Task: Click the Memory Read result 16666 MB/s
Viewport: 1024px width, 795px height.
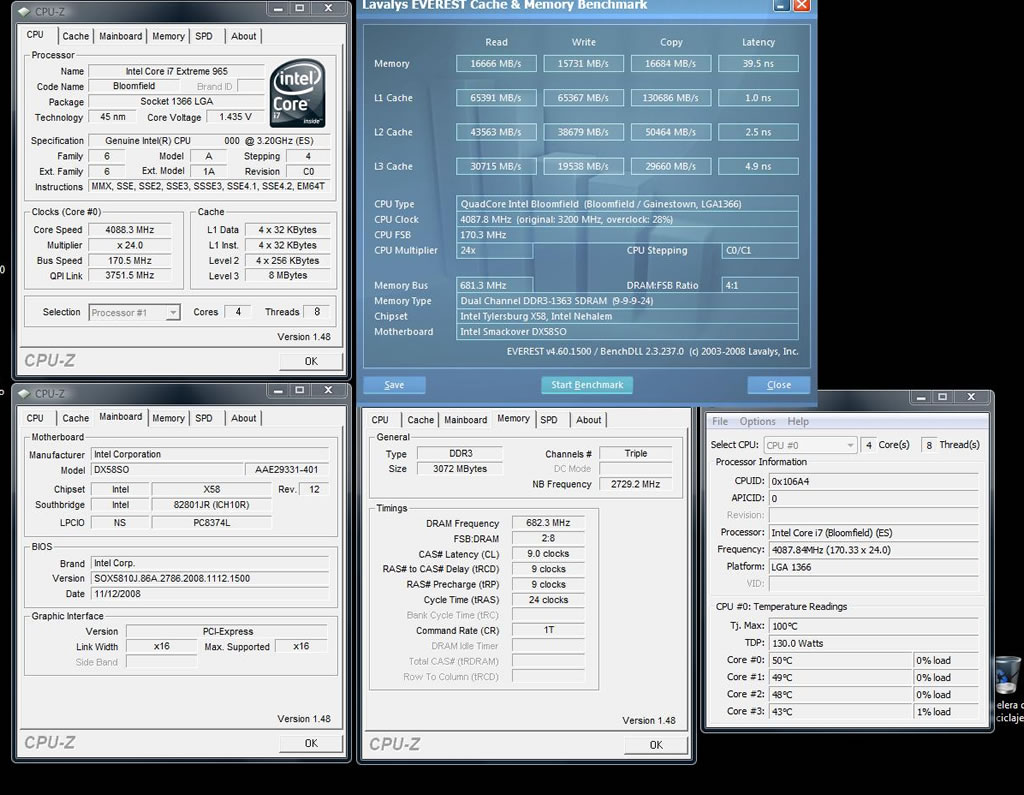Action: coord(496,63)
